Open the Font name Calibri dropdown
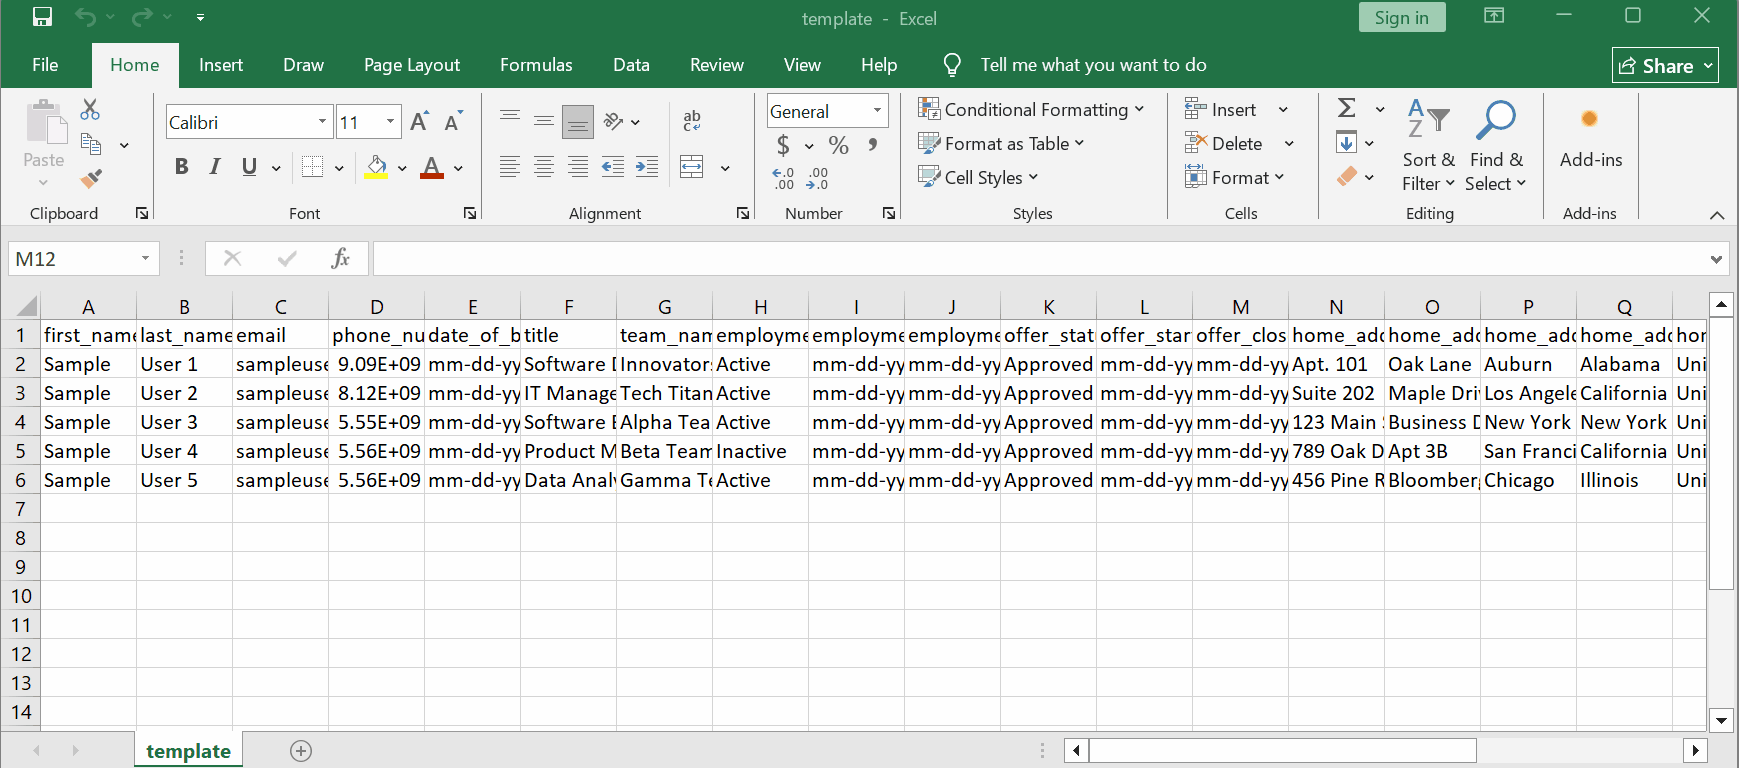This screenshot has width=1739, height=768. pyautogui.click(x=322, y=122)
